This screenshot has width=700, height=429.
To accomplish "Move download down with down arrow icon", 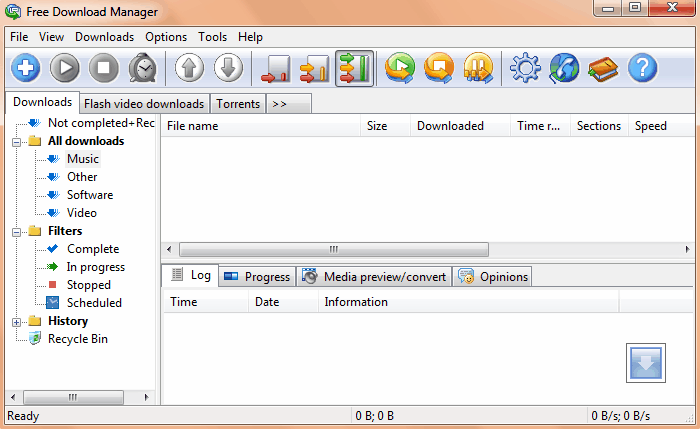I will click(228, 68).
